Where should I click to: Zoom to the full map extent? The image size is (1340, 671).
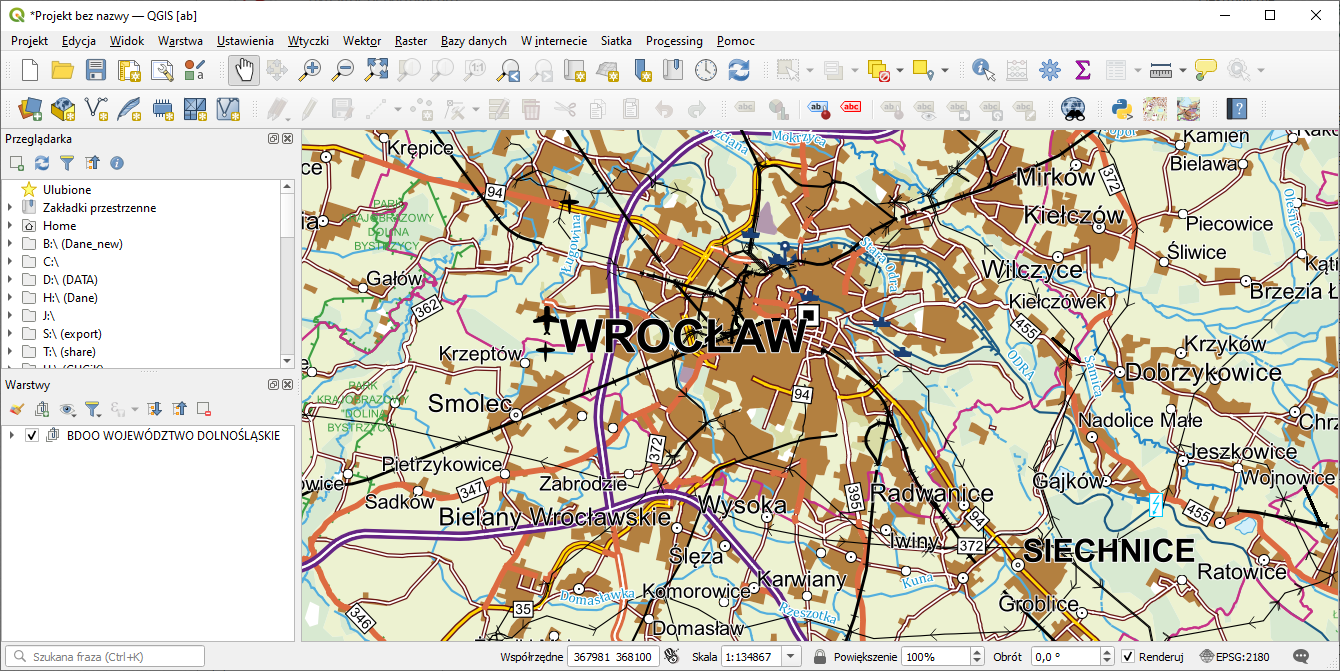click(x=376, y=70)
